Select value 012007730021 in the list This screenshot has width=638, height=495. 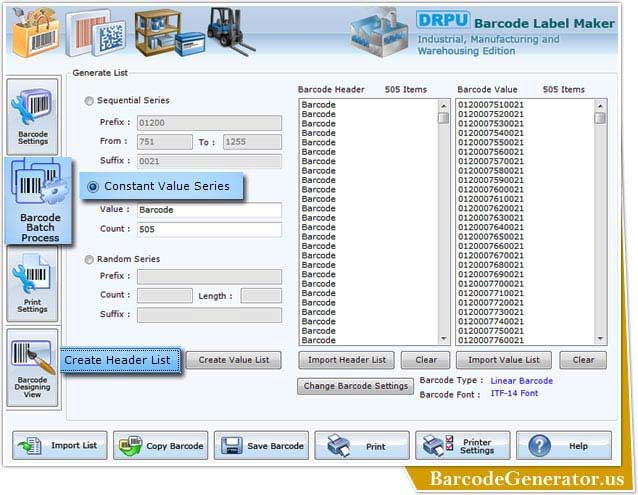tap(491, 312)
